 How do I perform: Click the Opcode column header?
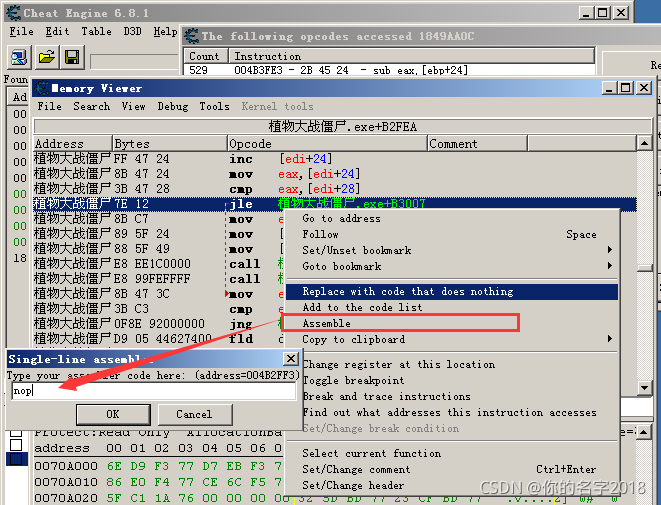[327, 144]
